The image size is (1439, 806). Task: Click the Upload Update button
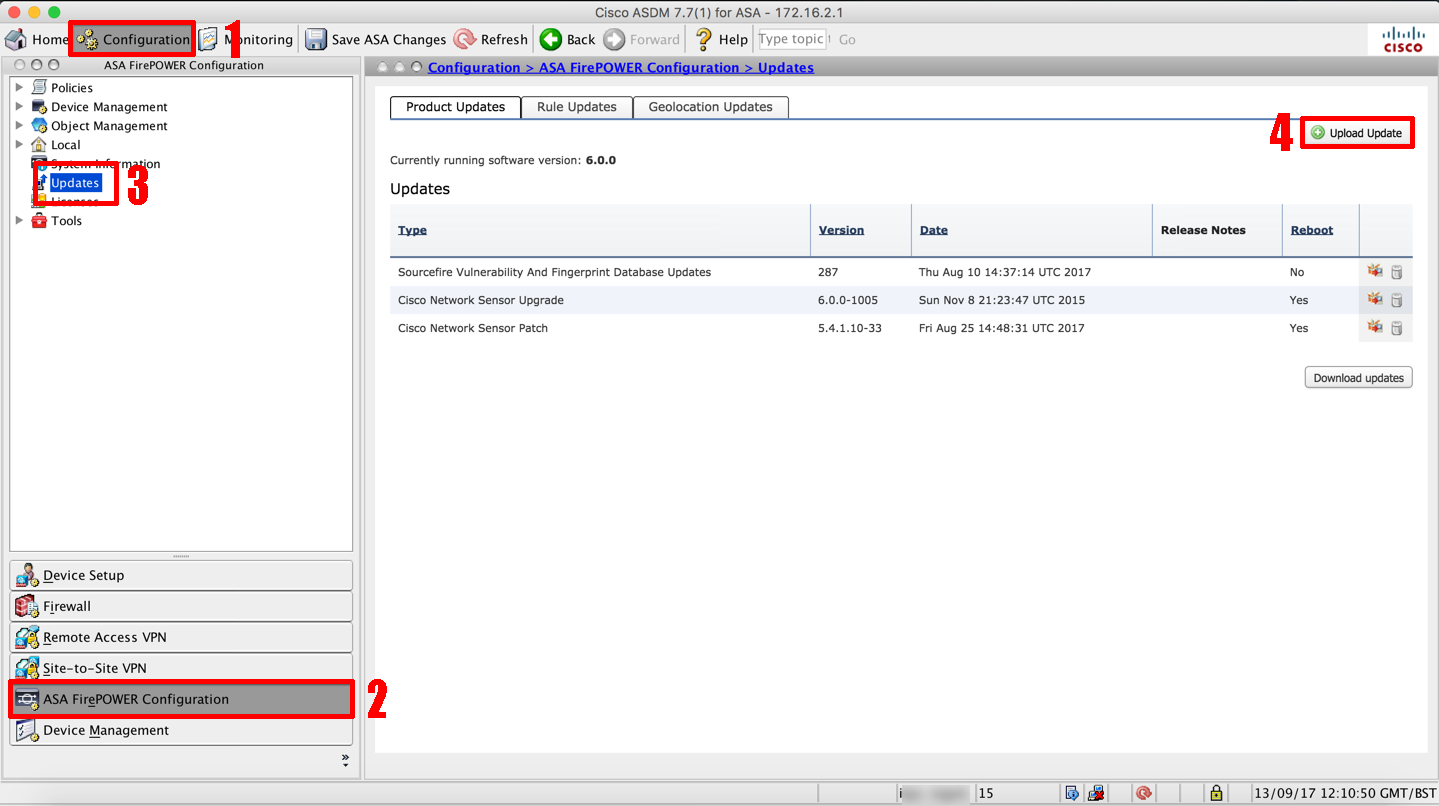(x=1357, y=133)
